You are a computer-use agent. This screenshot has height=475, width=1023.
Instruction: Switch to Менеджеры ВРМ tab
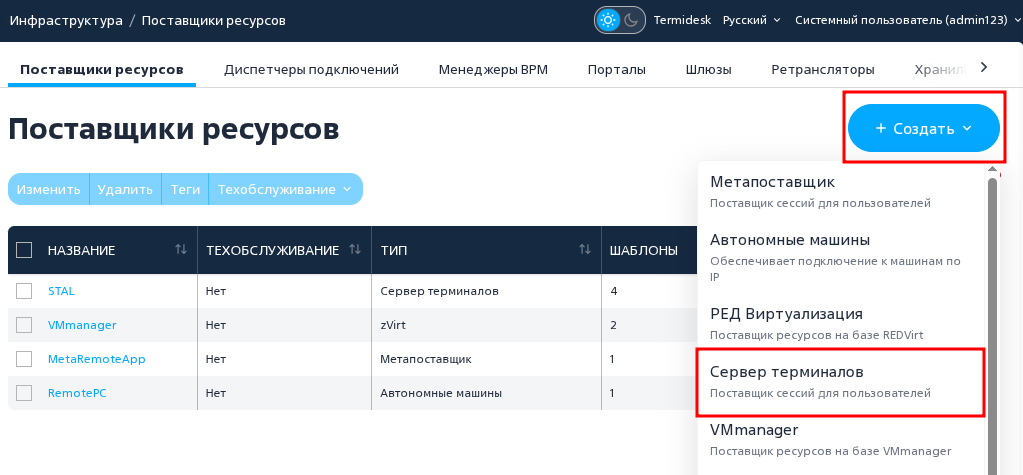tap(493, 70)
